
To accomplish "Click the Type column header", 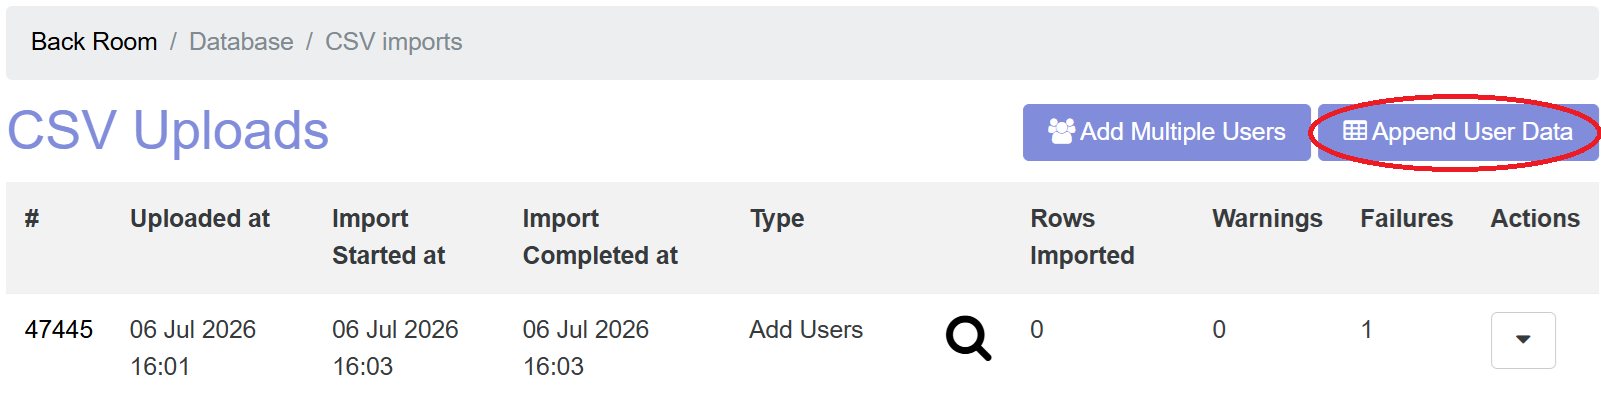I will [777, 219].
